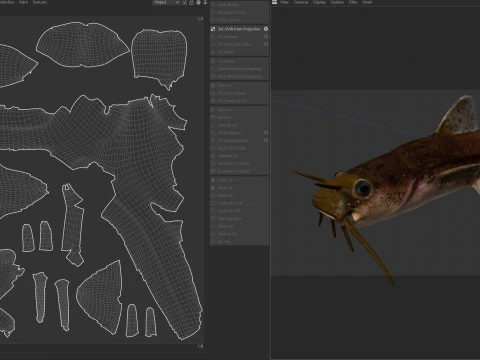
Task: Choose Add UV Pins at list top
Action: point(229,5)
